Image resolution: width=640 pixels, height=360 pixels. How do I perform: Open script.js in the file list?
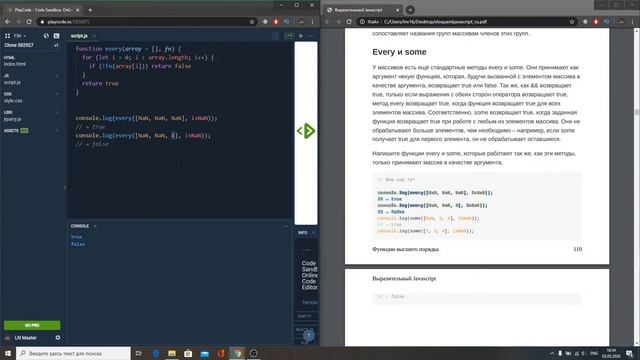12,82
